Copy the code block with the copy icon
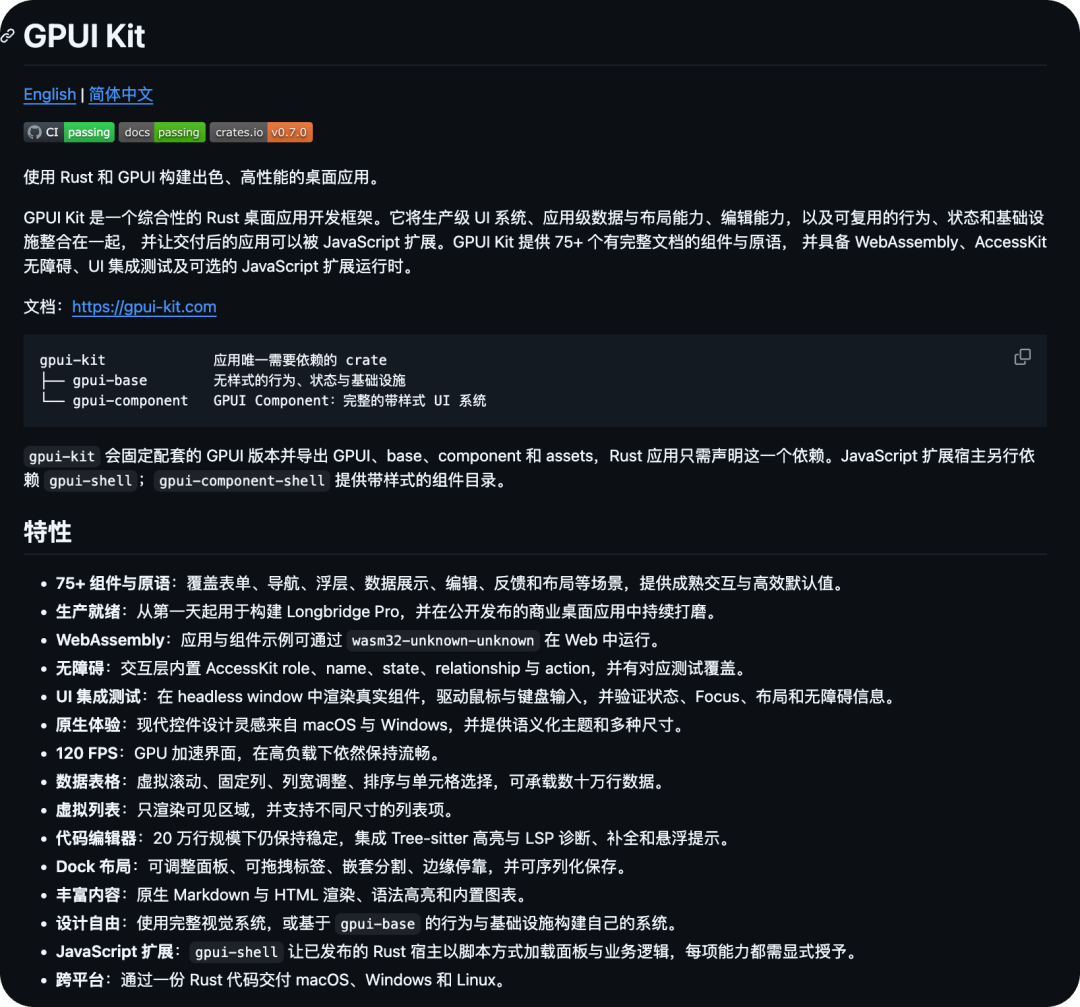Image resolution: width=1080 pixels, height=1007 pixels. tap(1022, 357)
